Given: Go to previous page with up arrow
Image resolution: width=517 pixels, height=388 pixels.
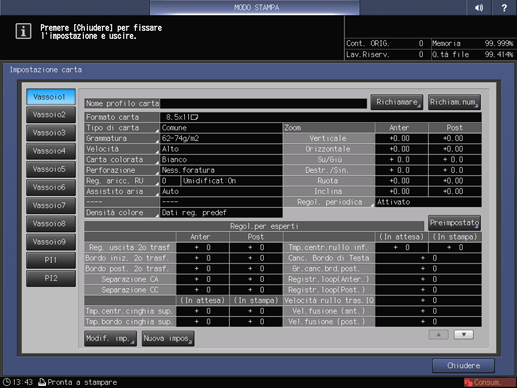Looking at the screenshot, I should (438, 335).
